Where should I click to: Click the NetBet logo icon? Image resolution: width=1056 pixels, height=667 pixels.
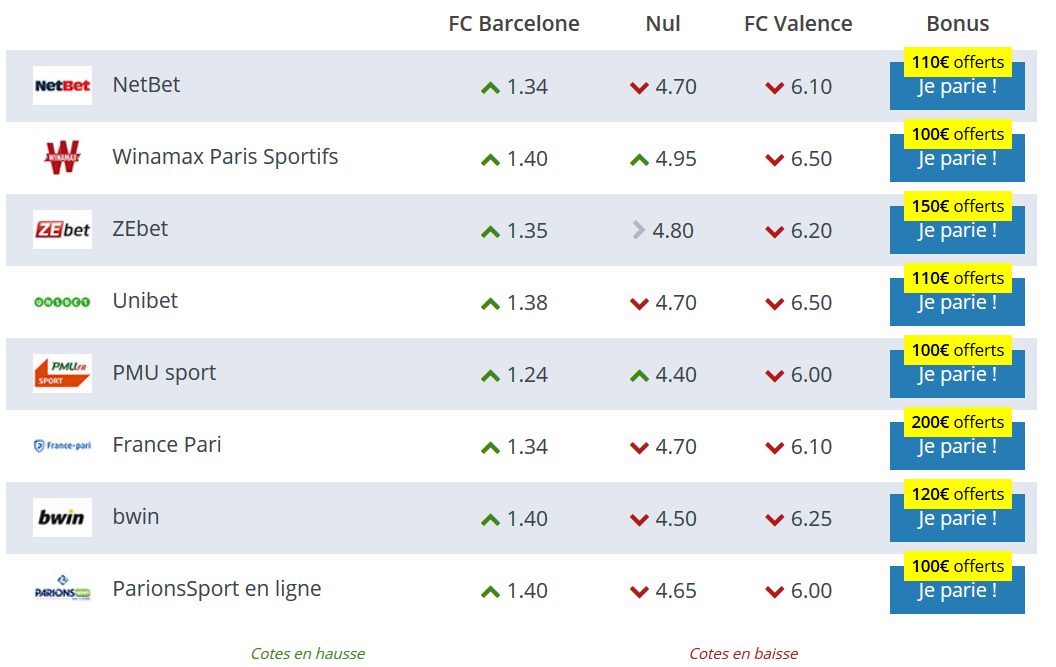click(x=62, y=86)
